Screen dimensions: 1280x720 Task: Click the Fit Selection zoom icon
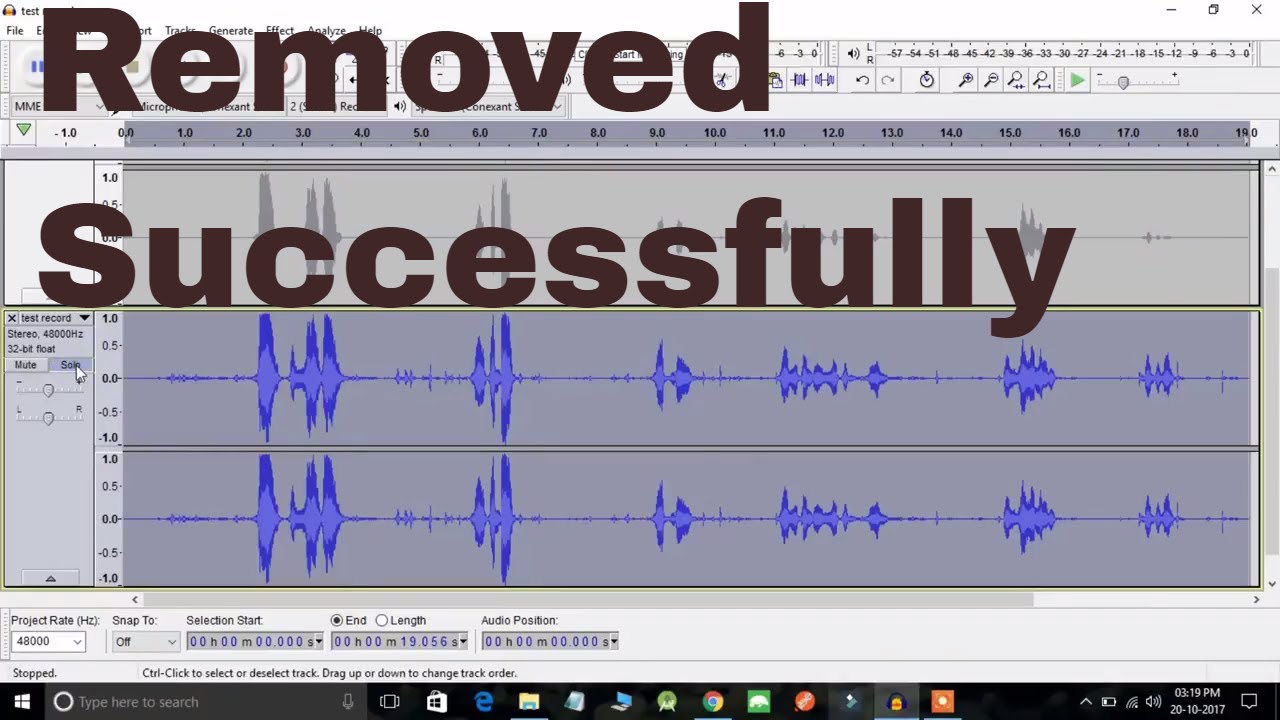[1016, 80]
